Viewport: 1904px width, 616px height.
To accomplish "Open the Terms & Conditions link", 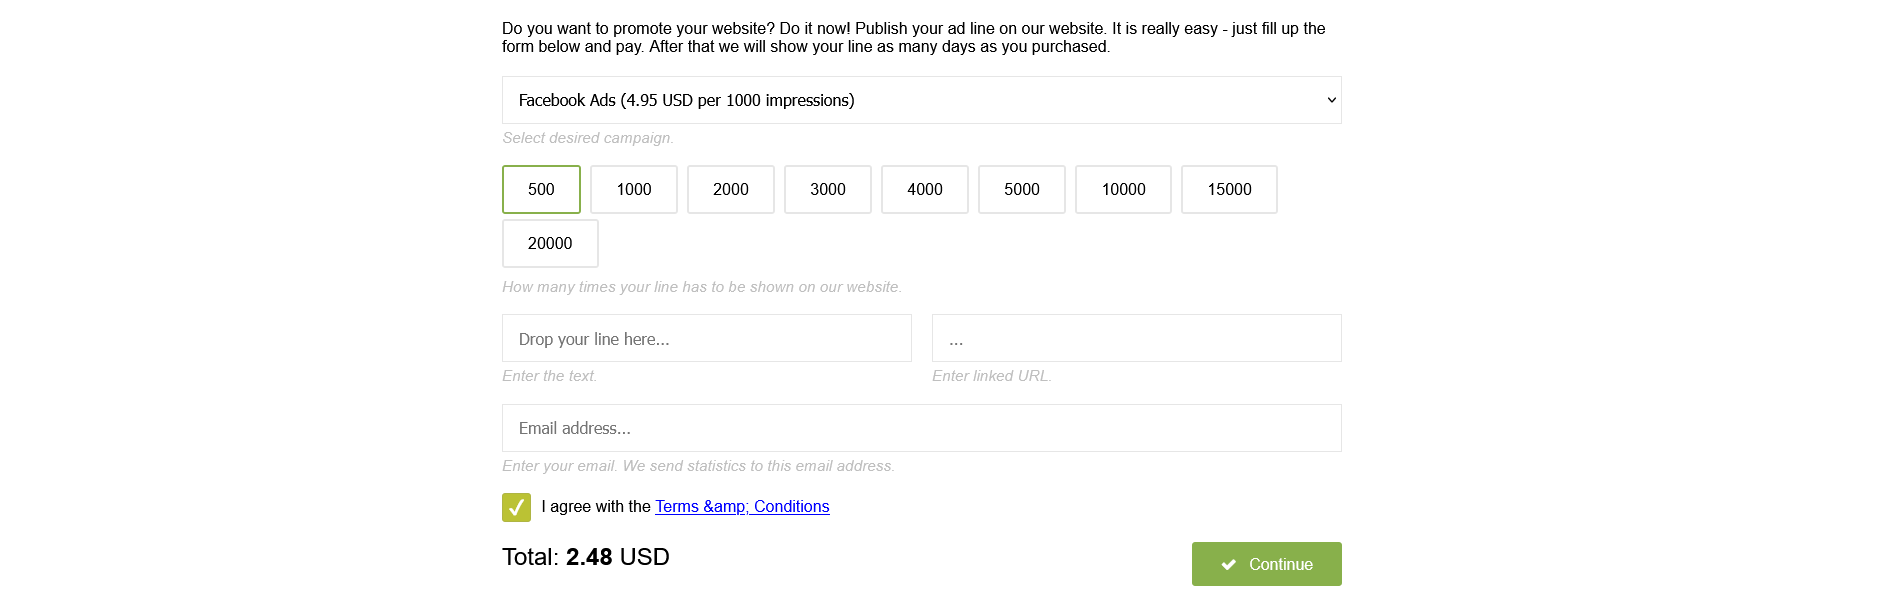I will (x=742, y=507).
